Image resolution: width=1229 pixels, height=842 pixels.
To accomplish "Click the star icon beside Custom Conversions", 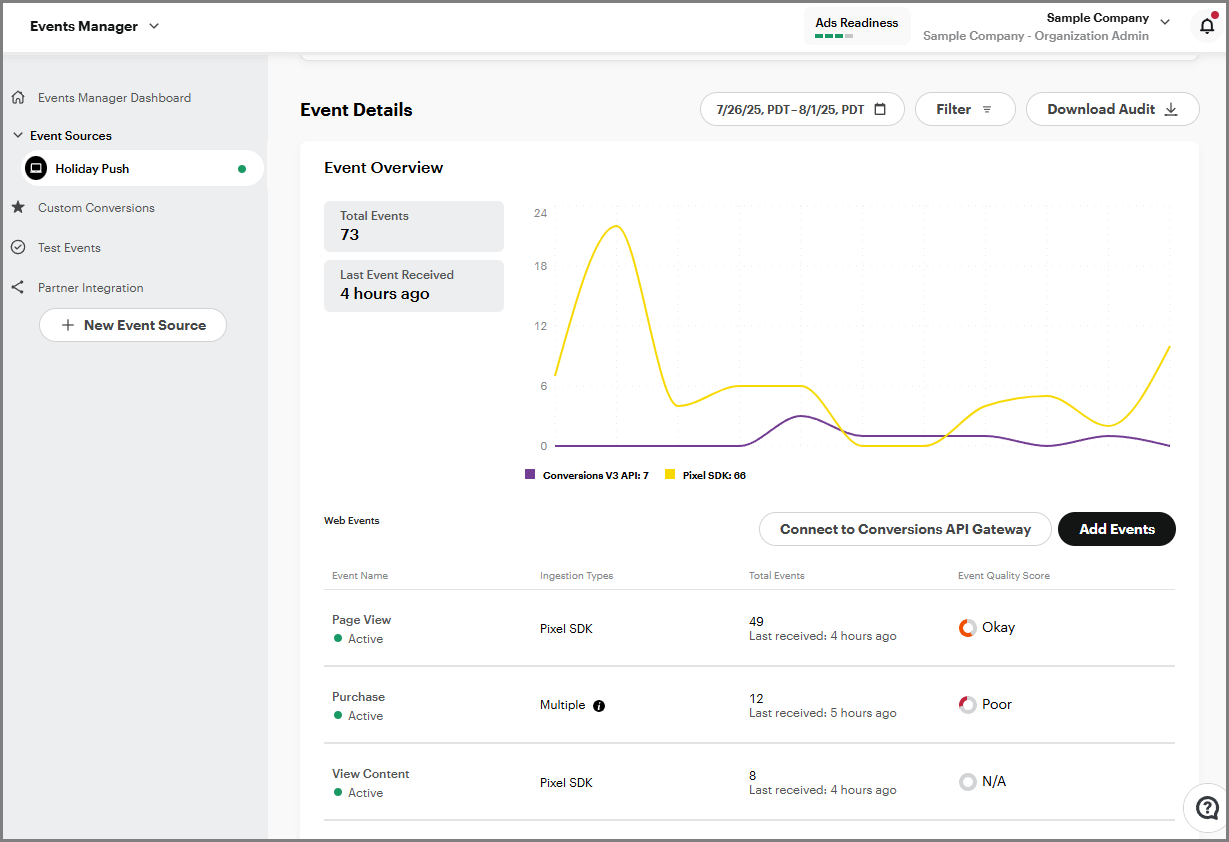I will [18, 208].
